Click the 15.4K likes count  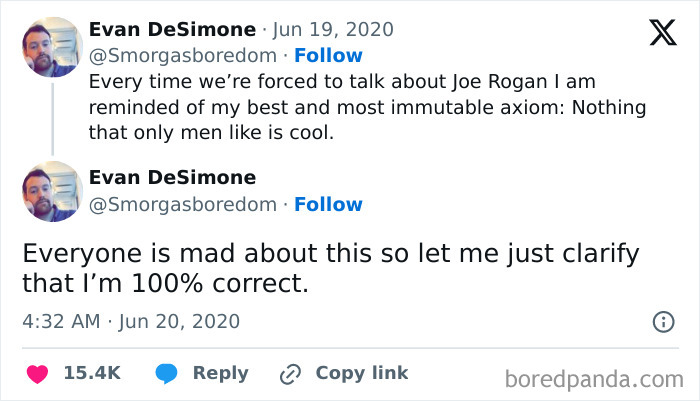[x=92, y=373]
